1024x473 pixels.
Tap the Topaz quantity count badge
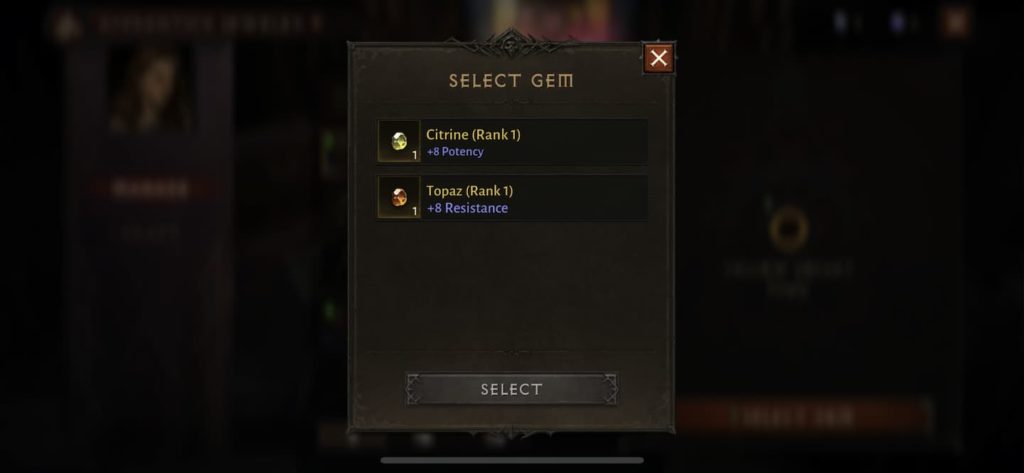[x=414, y=212]
